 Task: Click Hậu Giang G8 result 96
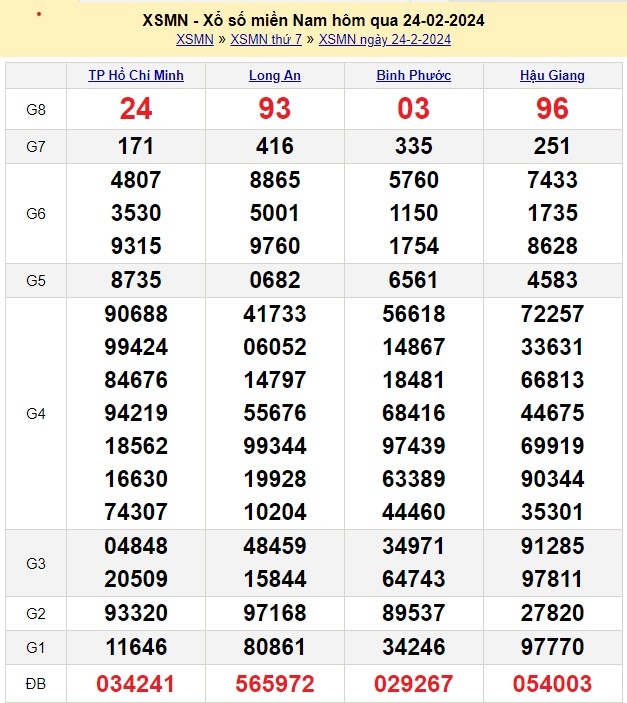[552, 108]
